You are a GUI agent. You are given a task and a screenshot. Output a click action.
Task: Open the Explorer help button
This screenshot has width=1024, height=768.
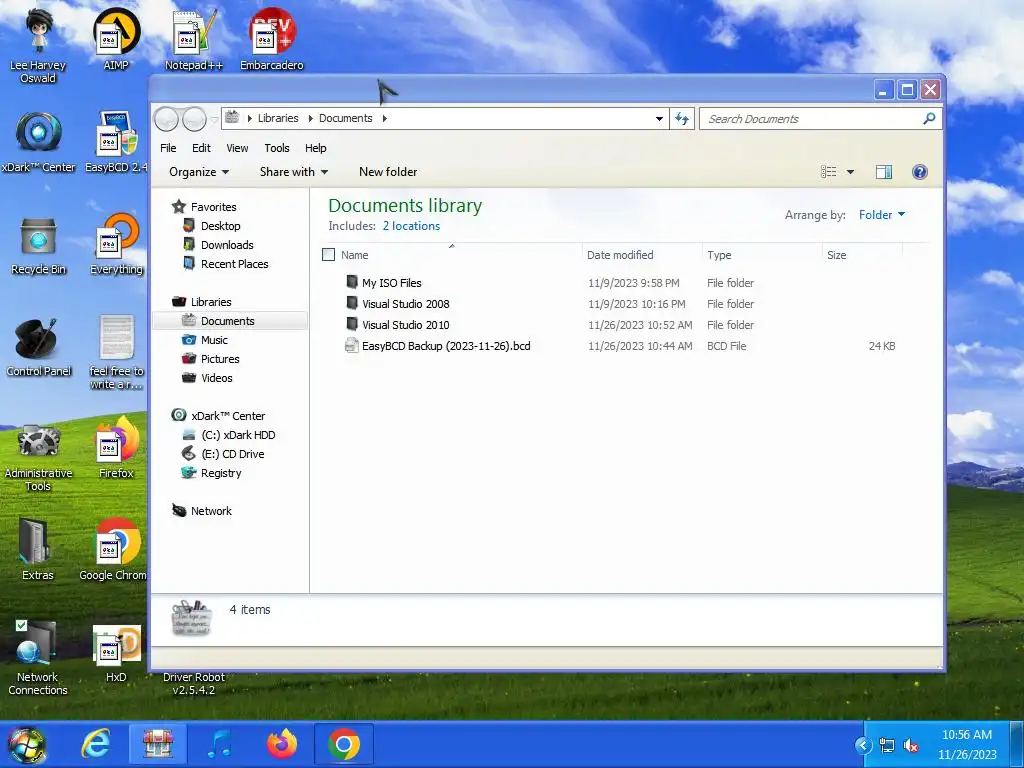[920, 172]
